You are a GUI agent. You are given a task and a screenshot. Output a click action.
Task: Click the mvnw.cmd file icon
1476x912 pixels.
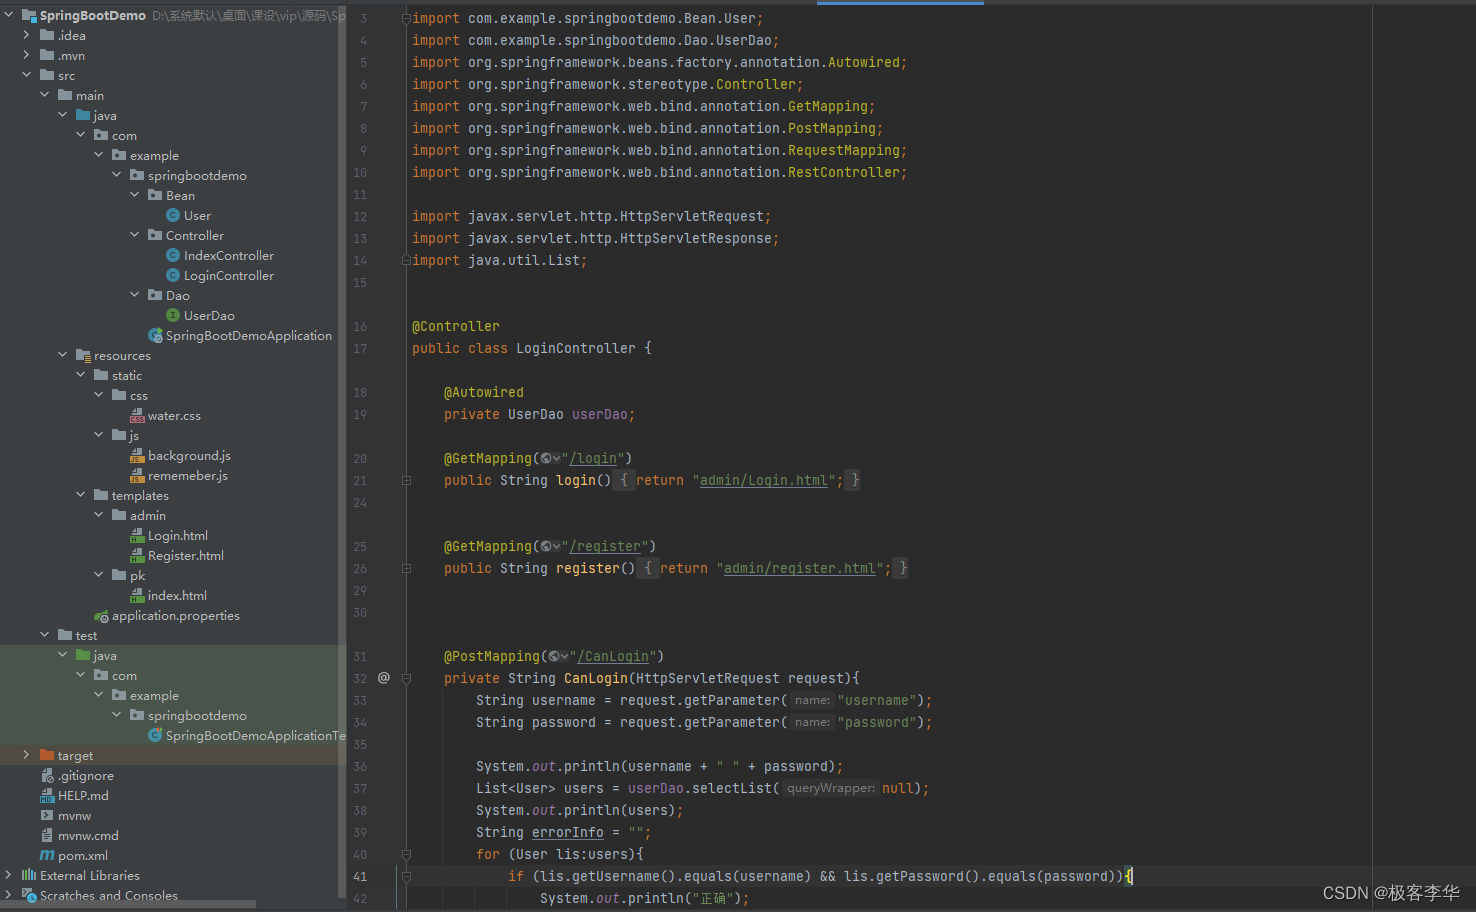point(47,835)
